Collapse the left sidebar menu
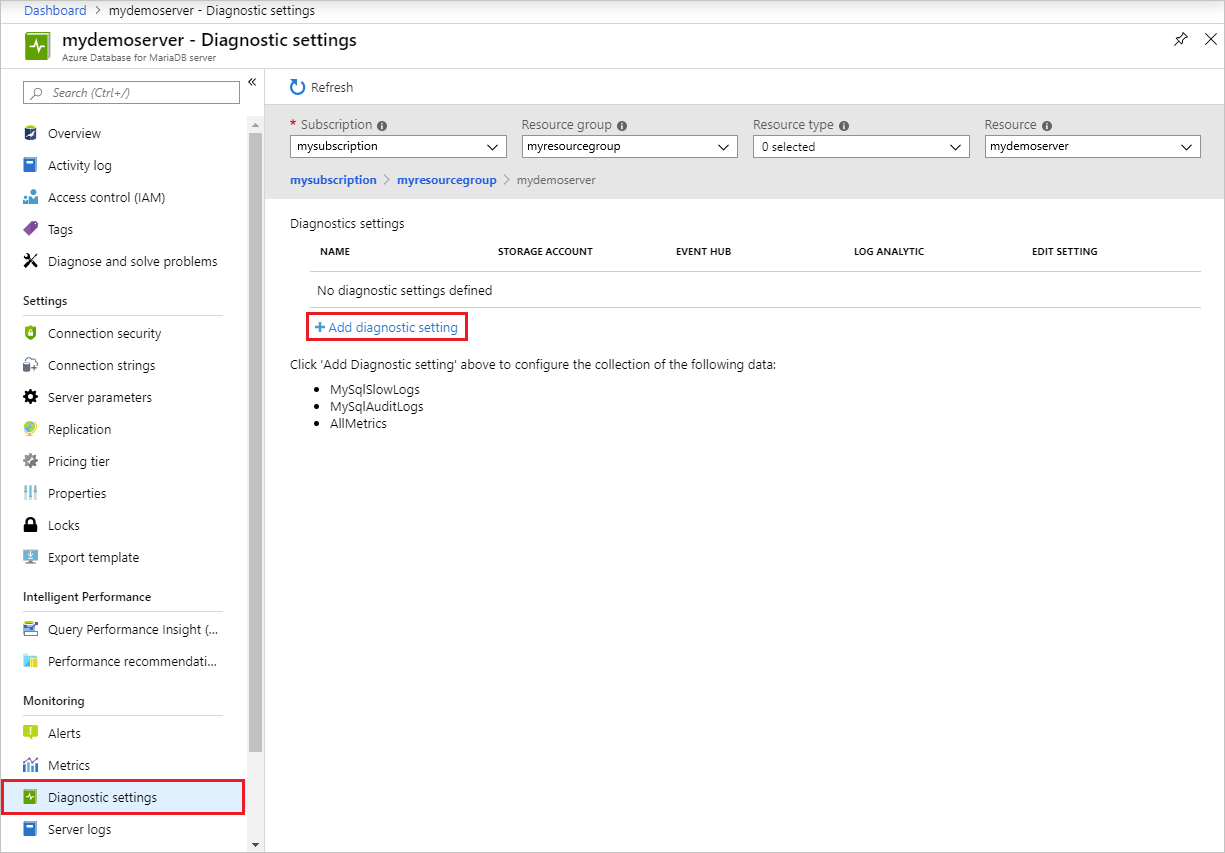The height and width of the screenshot is (853, 1225). [x=251, y=82]
